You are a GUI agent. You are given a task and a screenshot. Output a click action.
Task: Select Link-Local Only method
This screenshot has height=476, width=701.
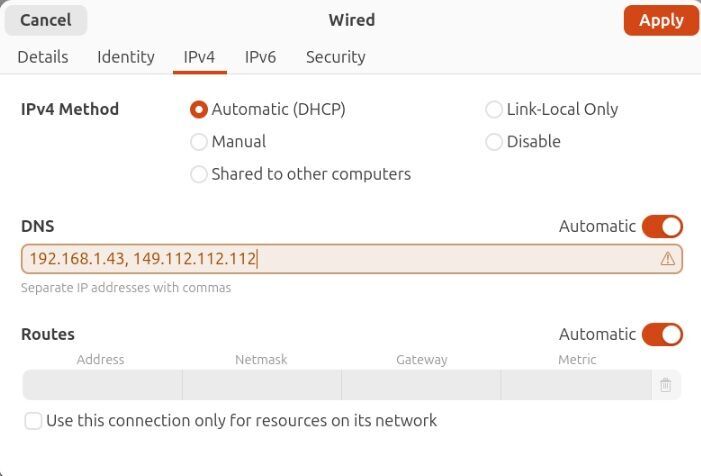click(494, 110)
